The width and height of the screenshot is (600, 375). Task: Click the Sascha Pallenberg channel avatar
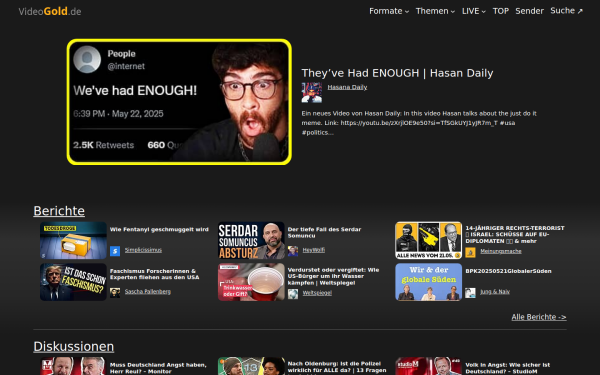tap(115, 292)
